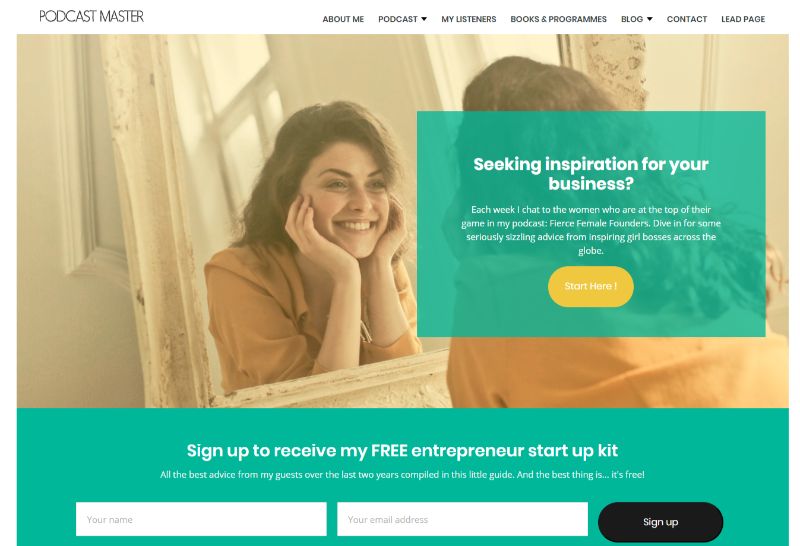Screen dimensions: 800x546
Task: Focus the Your email address field
Action: [462, 519]
